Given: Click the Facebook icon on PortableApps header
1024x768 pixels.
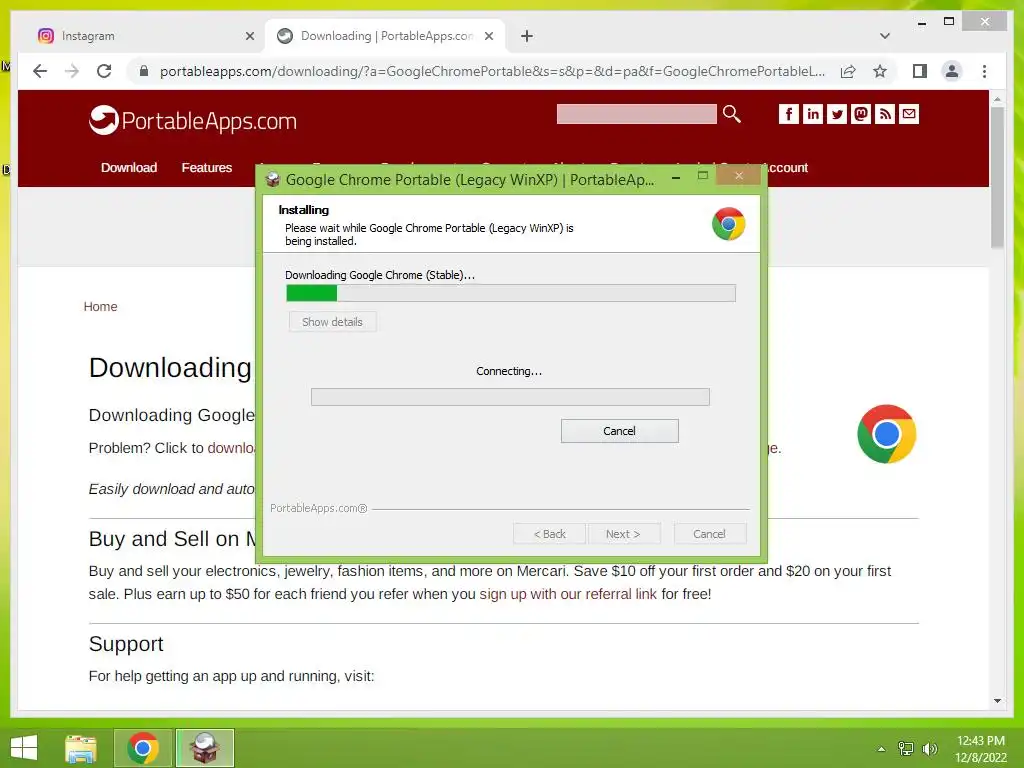Looking at the screenshot, I should (788, 114).
